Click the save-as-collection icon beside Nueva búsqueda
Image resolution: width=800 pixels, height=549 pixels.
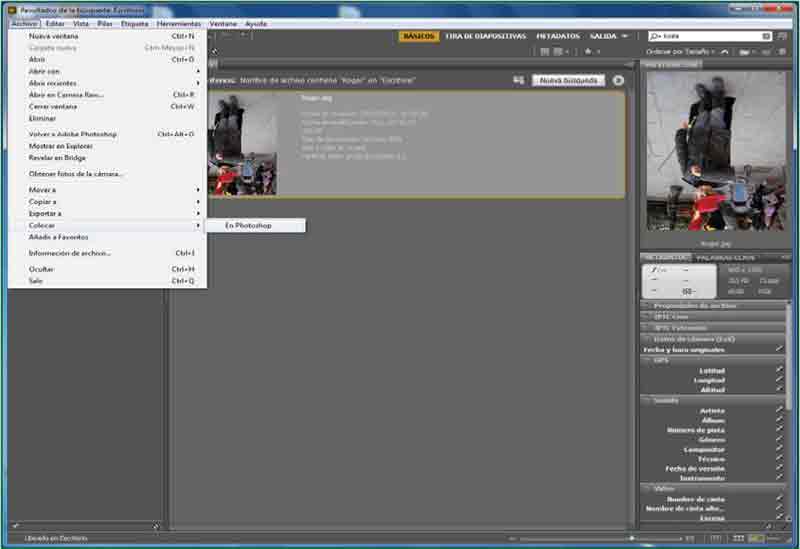click(518, 80)
